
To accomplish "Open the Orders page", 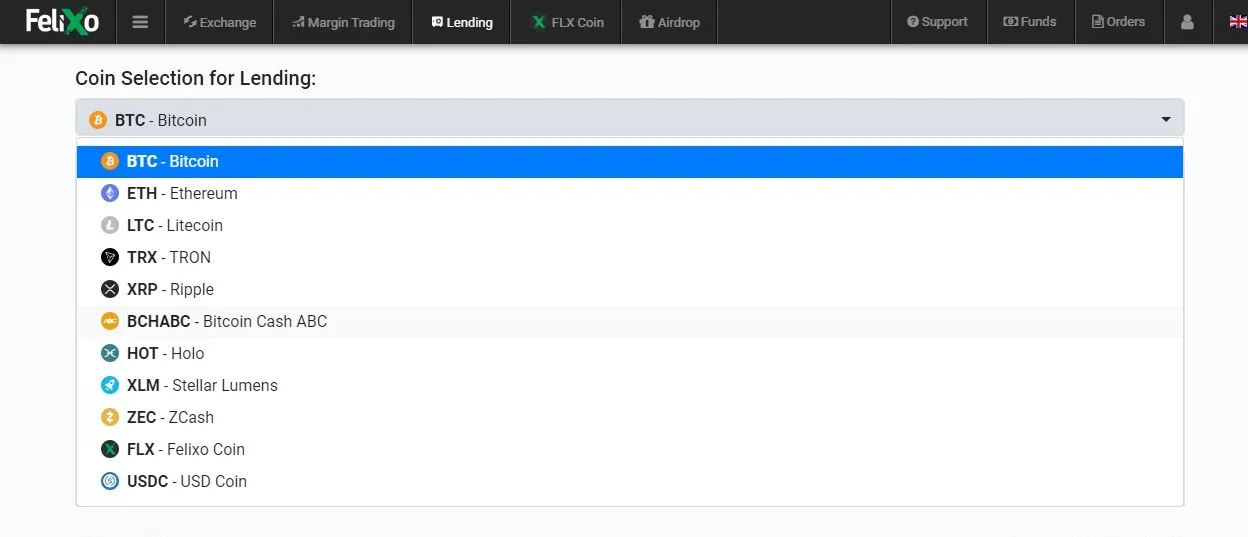I will tap(1119, 22).
